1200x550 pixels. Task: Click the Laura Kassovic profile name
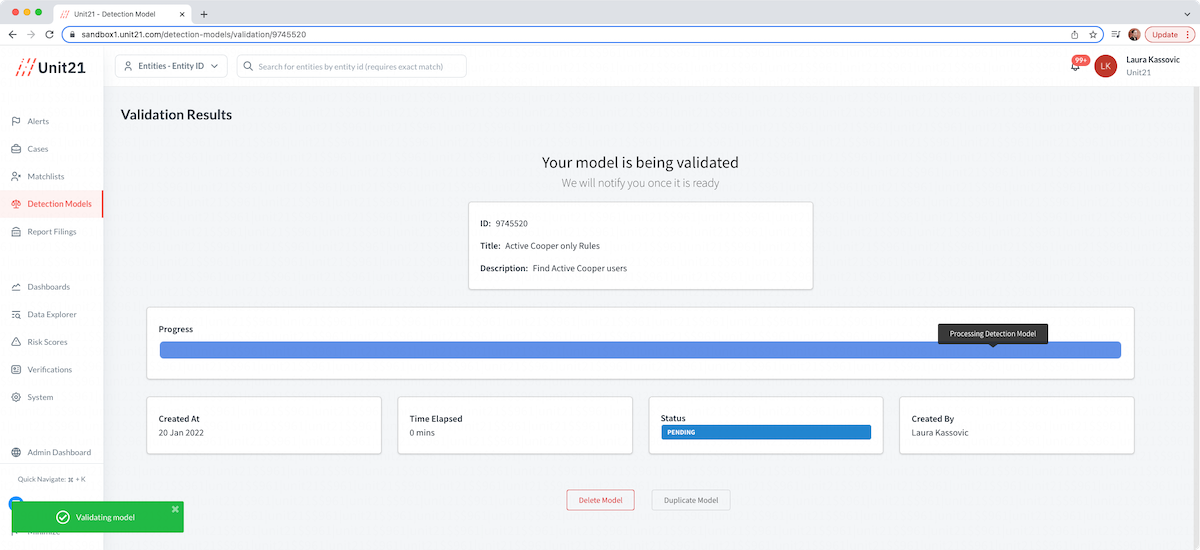(x=1153, y=60)
